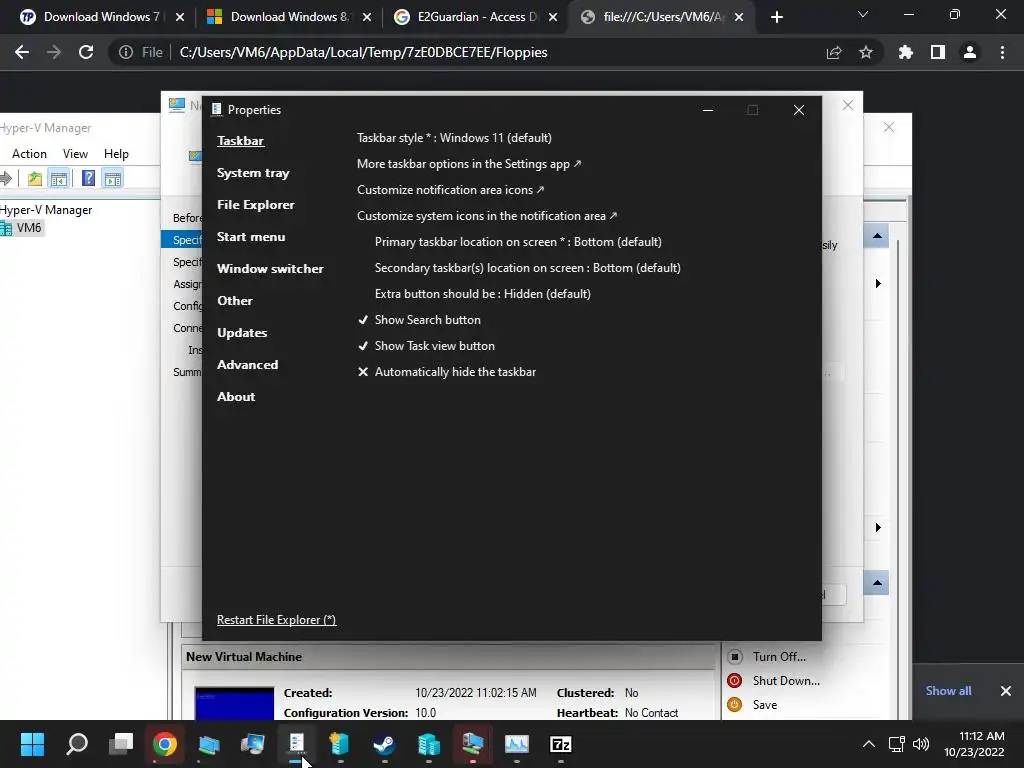Open Chrome profile avatar icon
Image resolution: width=1024 pixels, height=768 pixels.
970,52
